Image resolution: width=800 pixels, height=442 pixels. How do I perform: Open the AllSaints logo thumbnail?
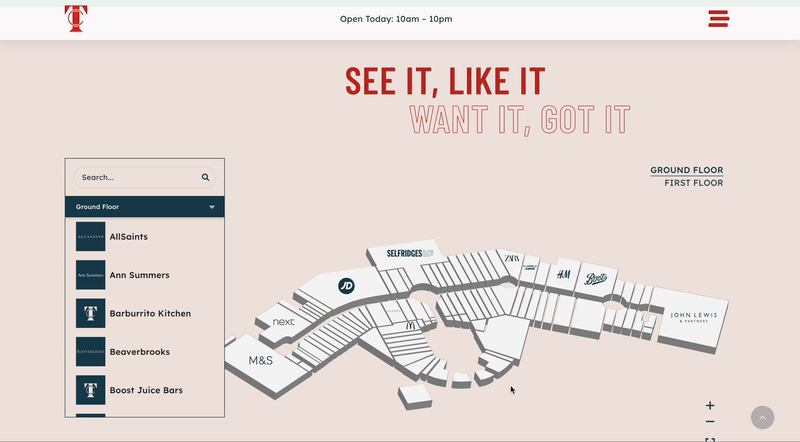pyautogui.click(x=90, y=236)
